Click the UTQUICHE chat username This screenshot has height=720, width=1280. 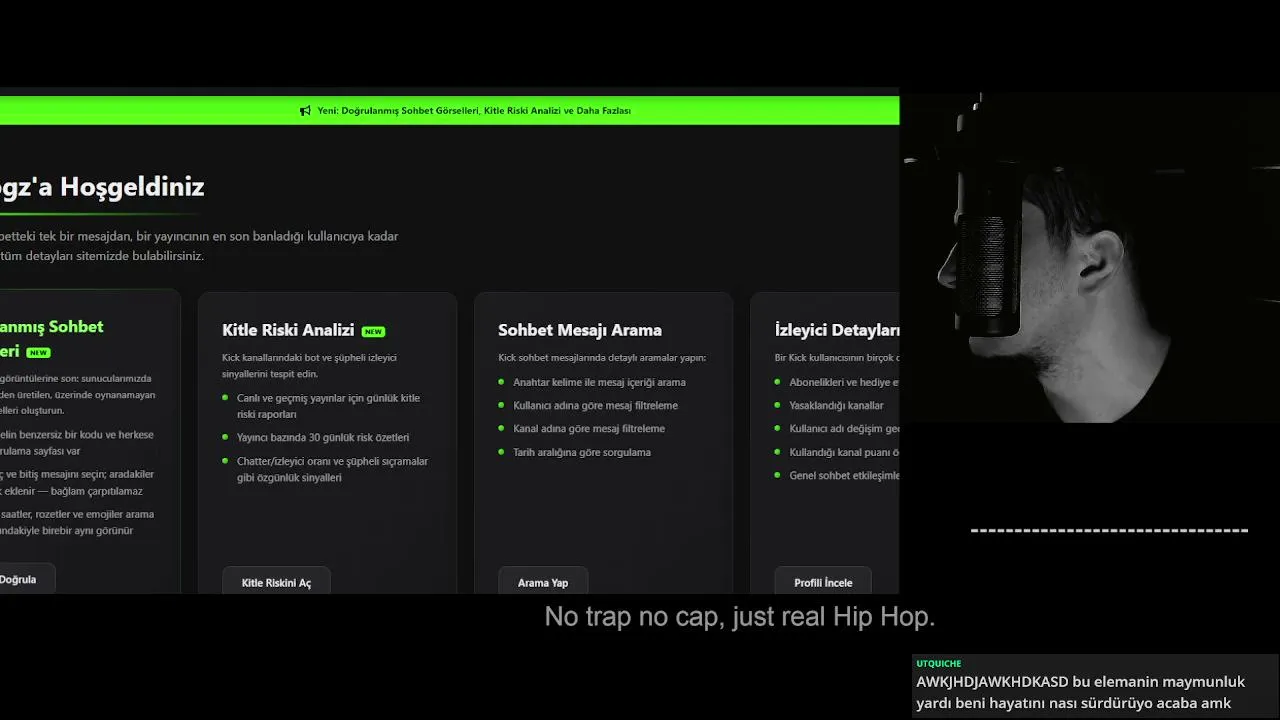pyautogui.click(x=939, y=663)
